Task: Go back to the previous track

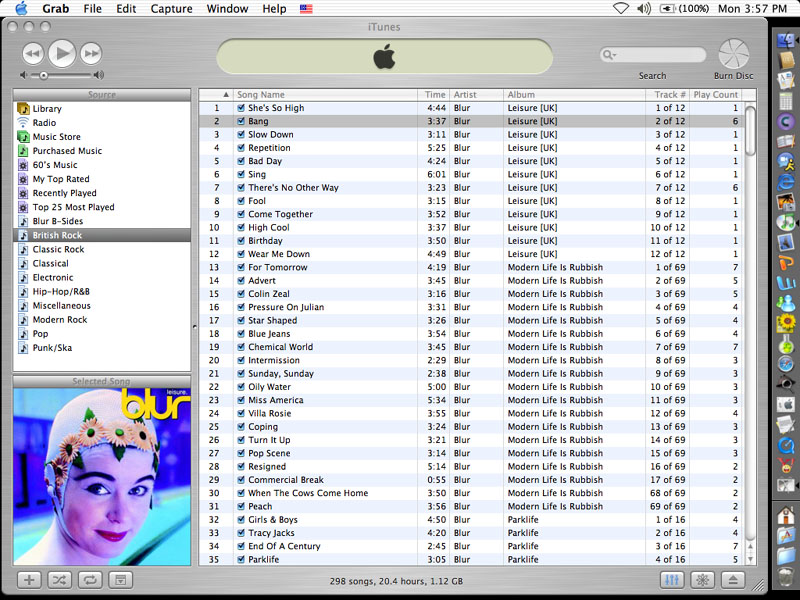Action: coord(32,54)
